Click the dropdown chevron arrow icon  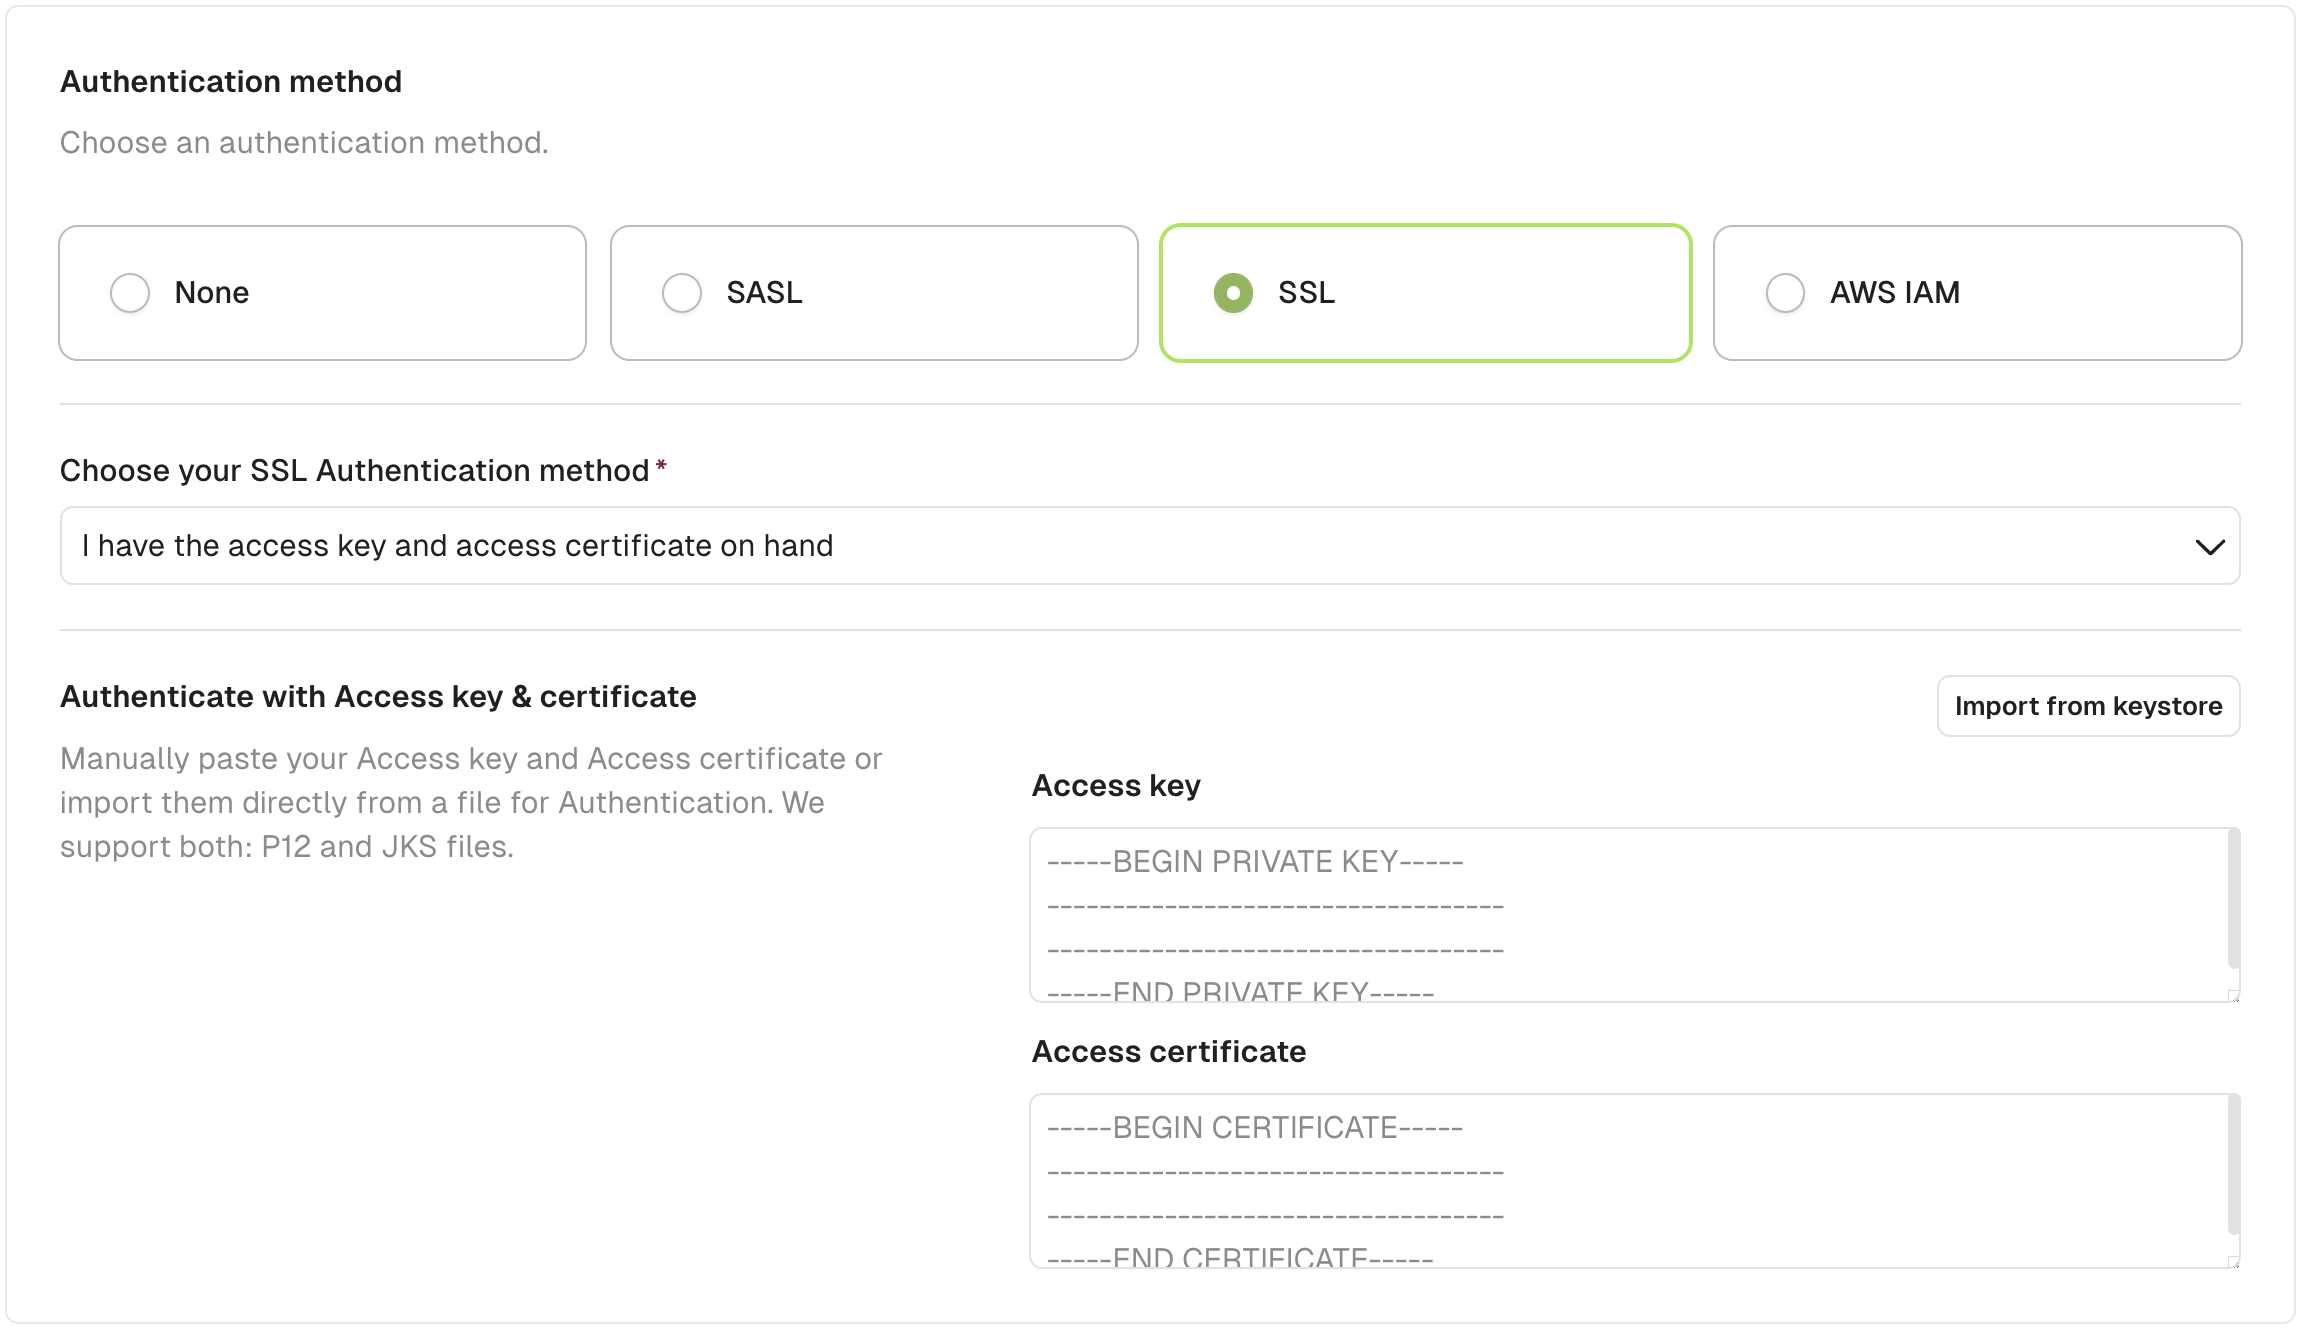point(2209,547)
